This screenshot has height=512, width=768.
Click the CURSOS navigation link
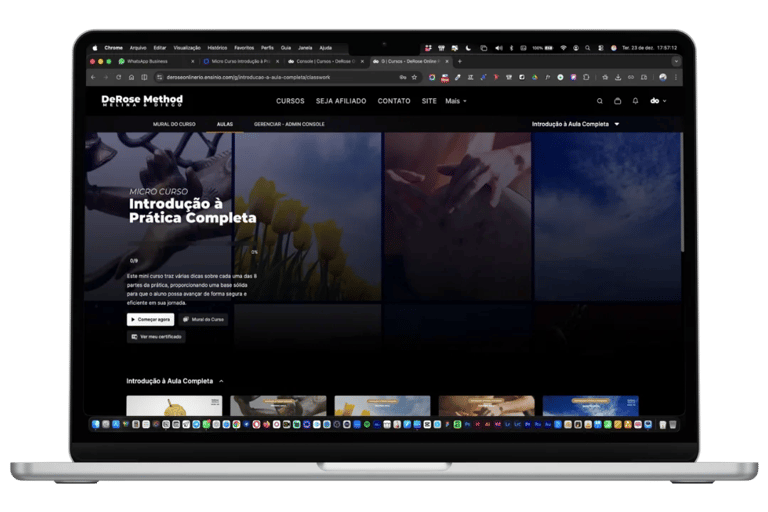290,101
